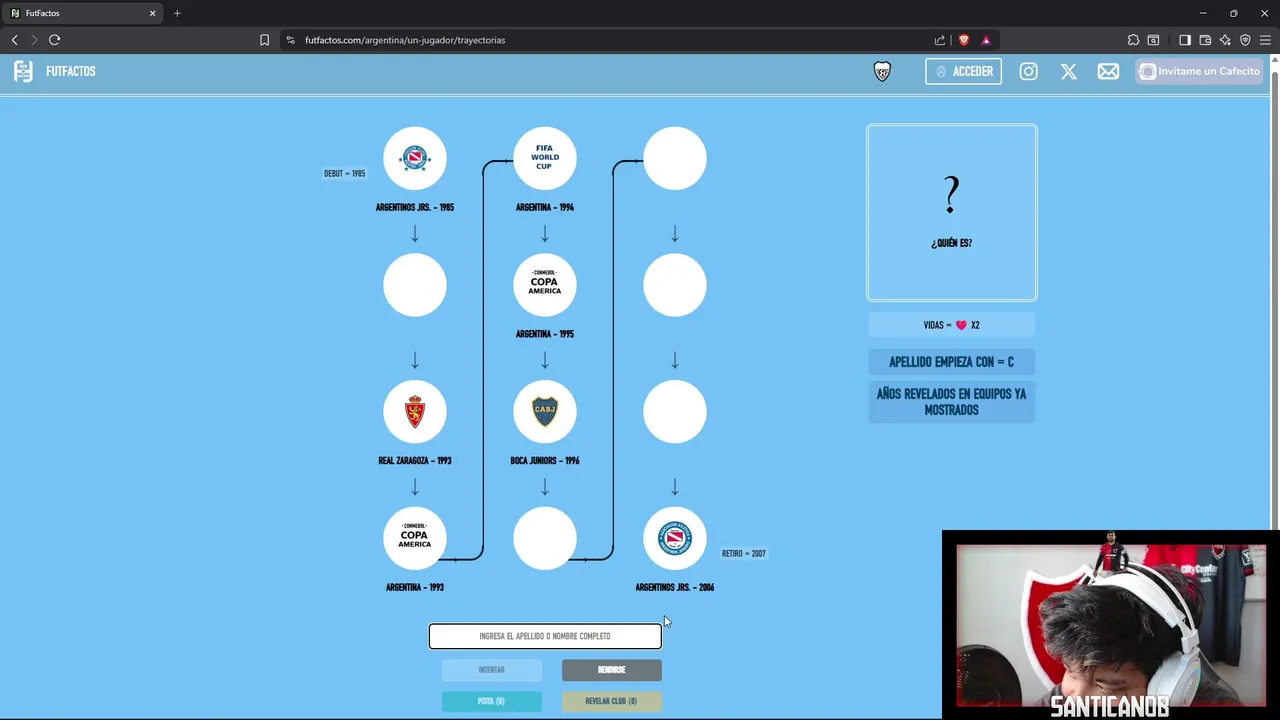
Task: Click the hidden club circle below Boca Juniors
Action: [x=545, y=538]
